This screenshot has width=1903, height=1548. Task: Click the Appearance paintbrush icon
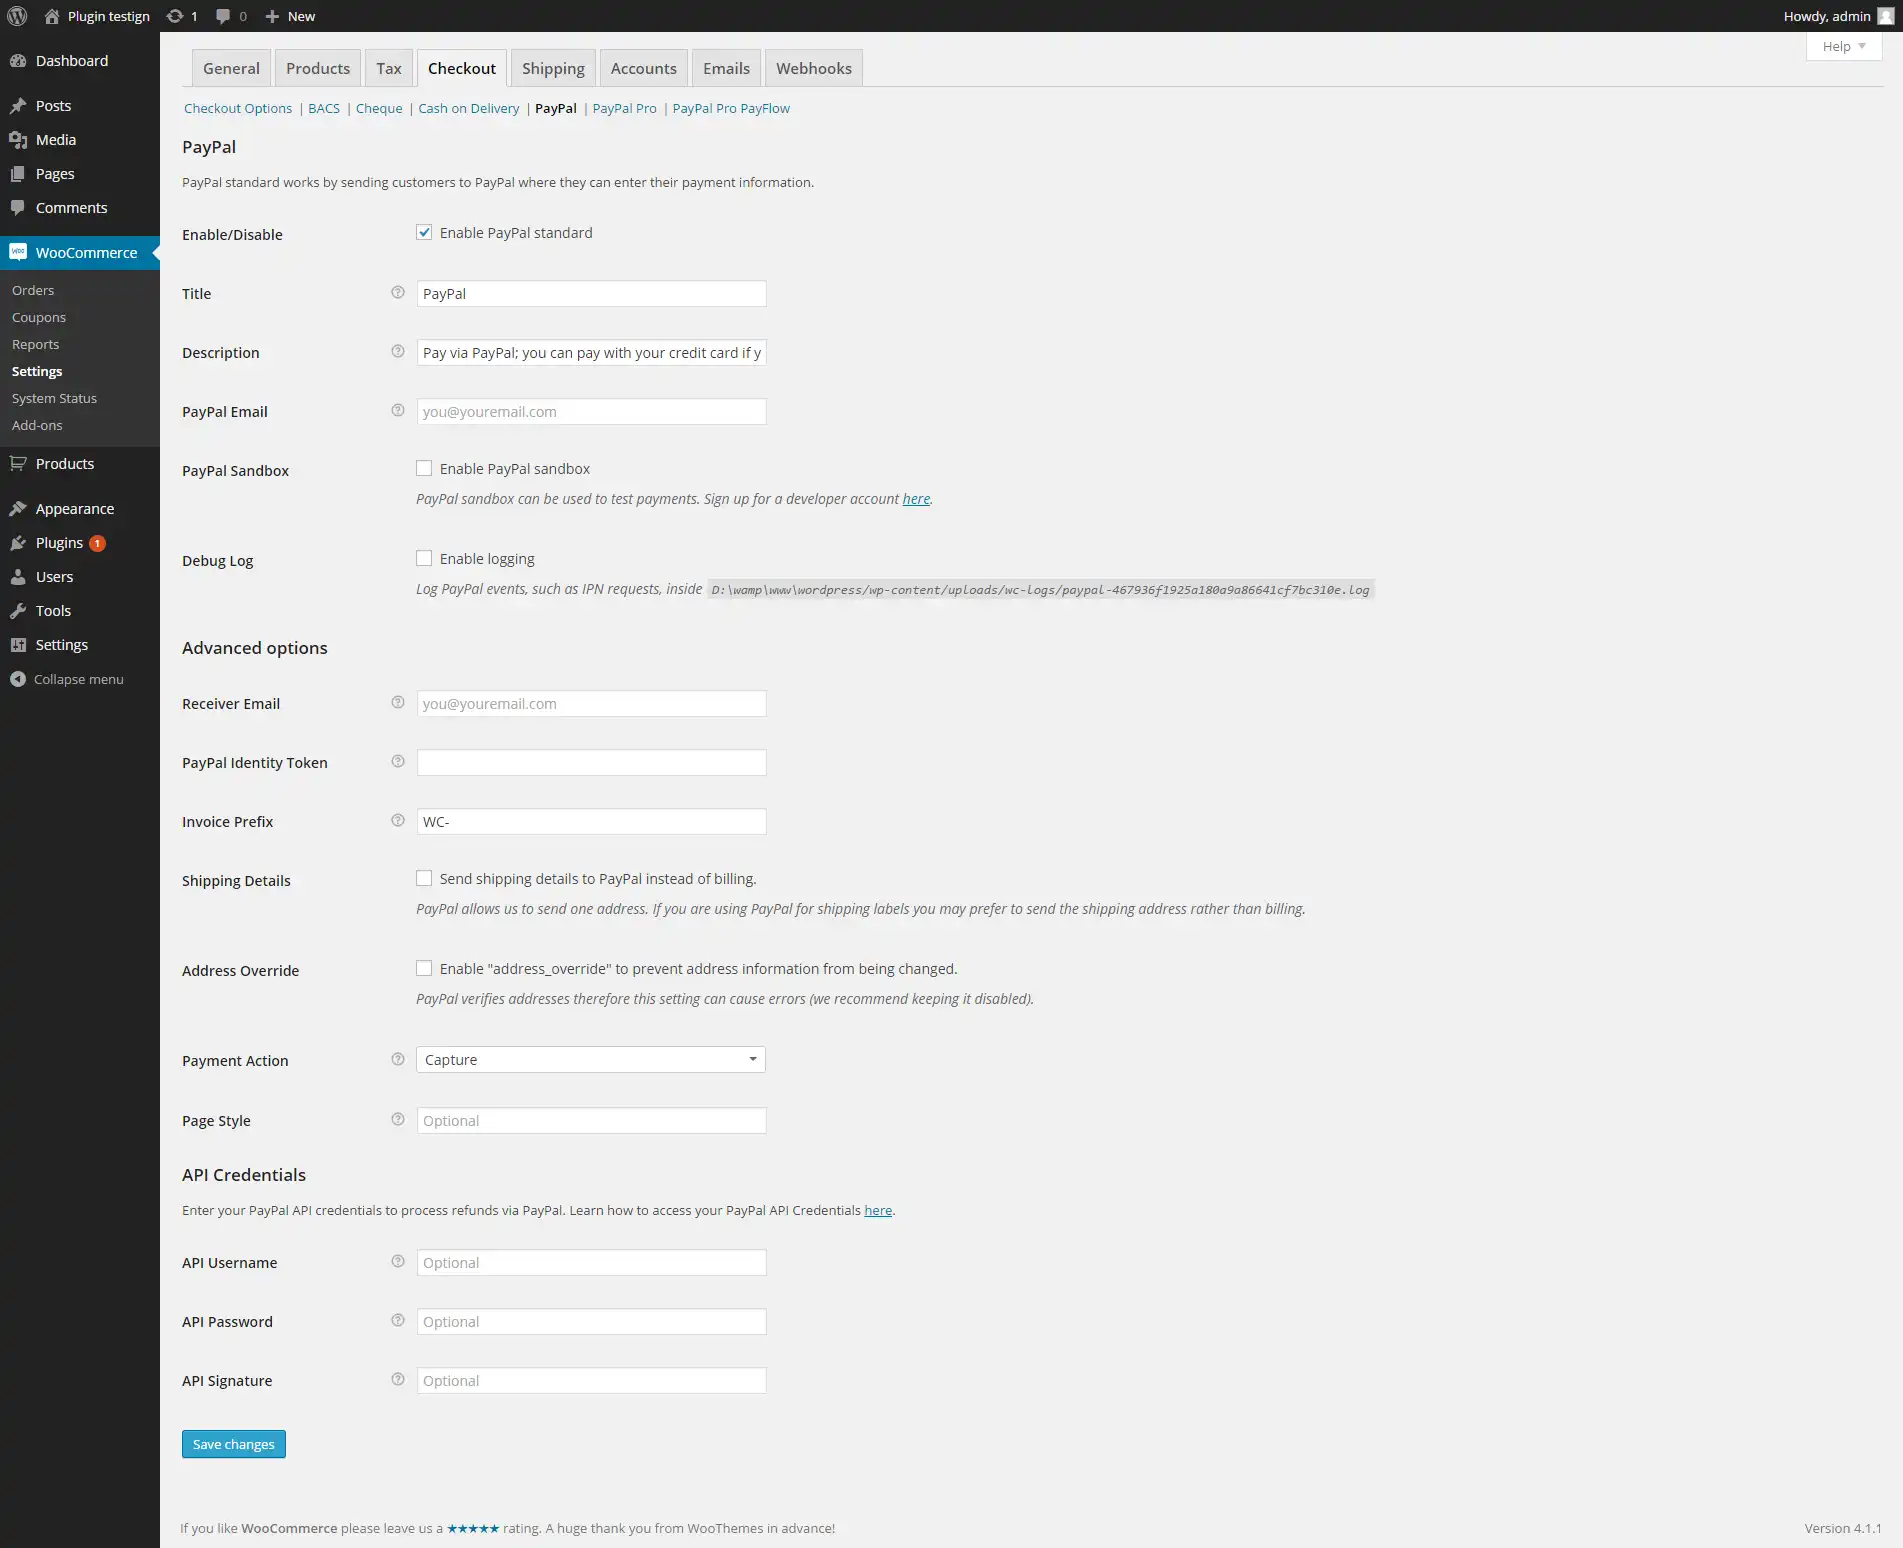tap(18, 509)
